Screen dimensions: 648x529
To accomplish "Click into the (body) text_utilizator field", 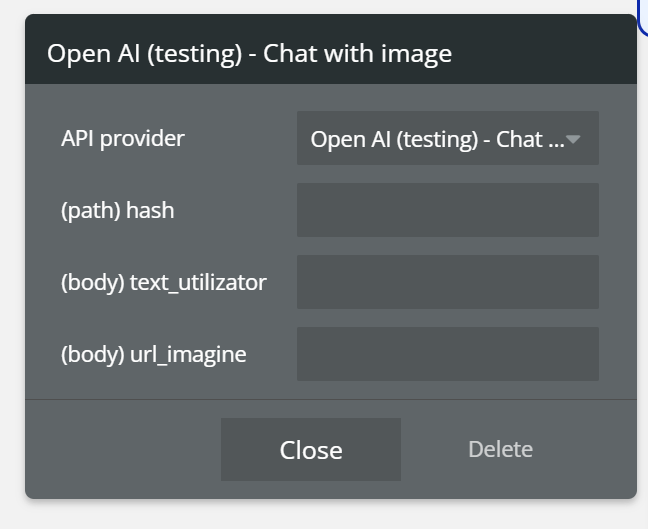I will (447, 282).
